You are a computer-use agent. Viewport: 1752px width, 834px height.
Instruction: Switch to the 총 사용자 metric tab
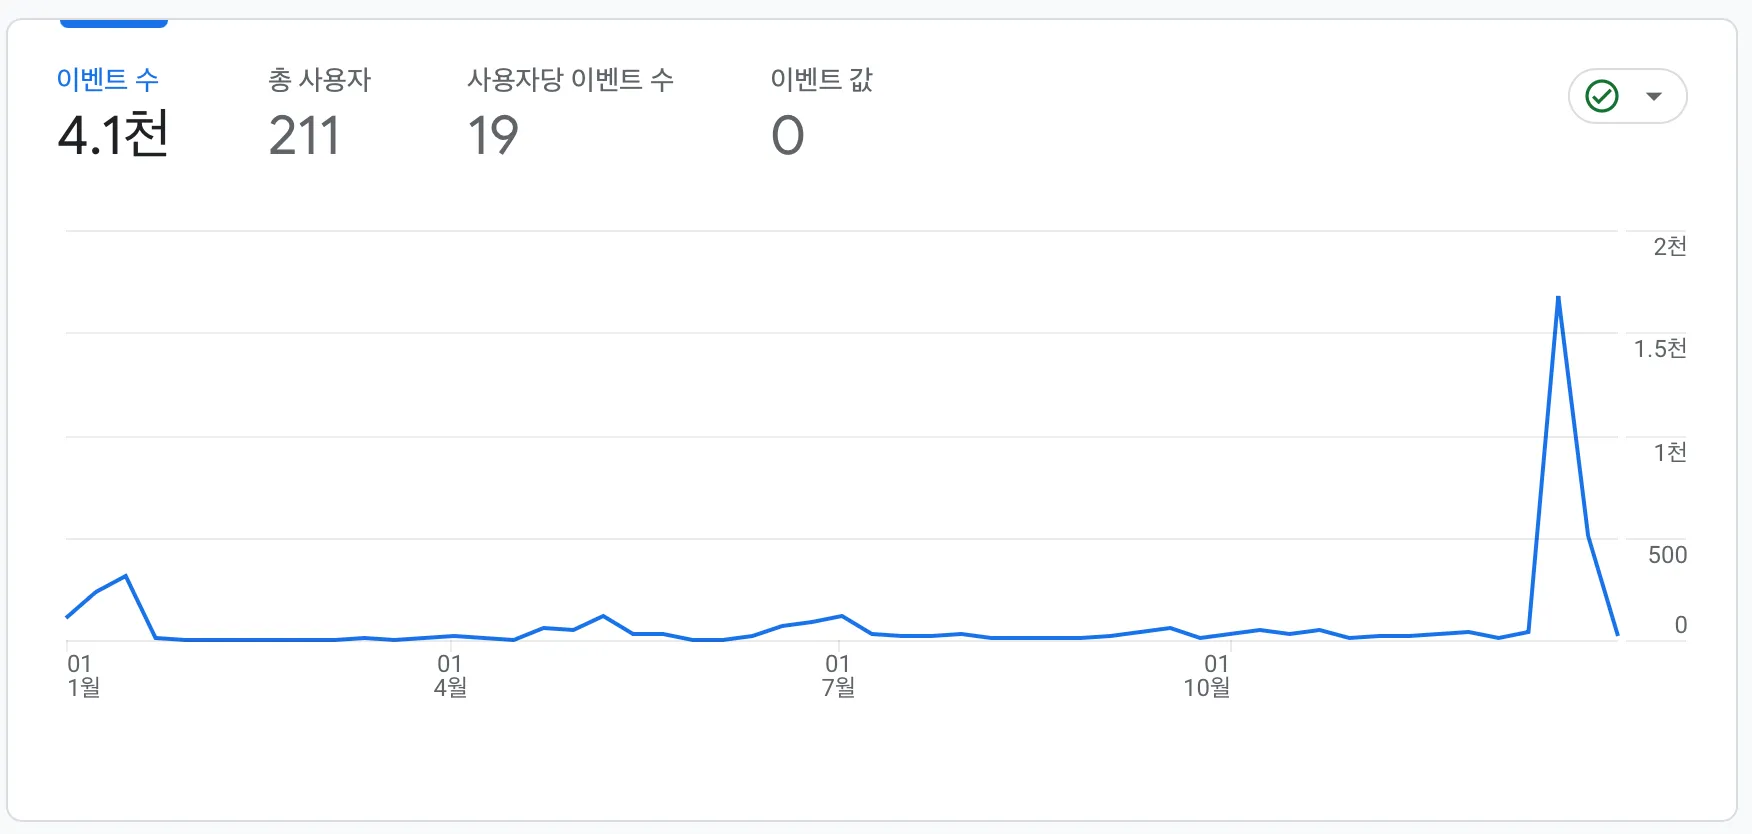320,80
